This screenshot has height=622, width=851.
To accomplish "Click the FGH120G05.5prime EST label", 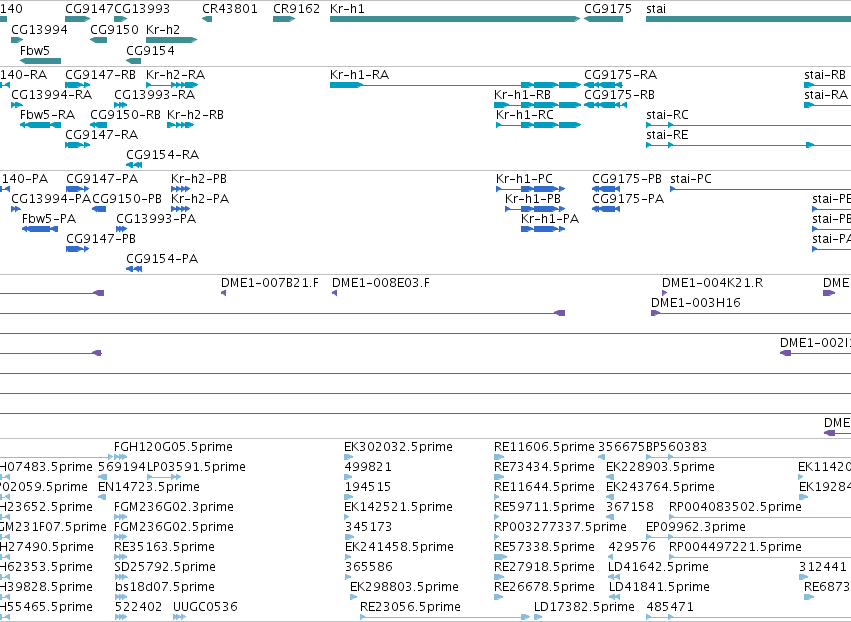I will [x=173, y=447].
